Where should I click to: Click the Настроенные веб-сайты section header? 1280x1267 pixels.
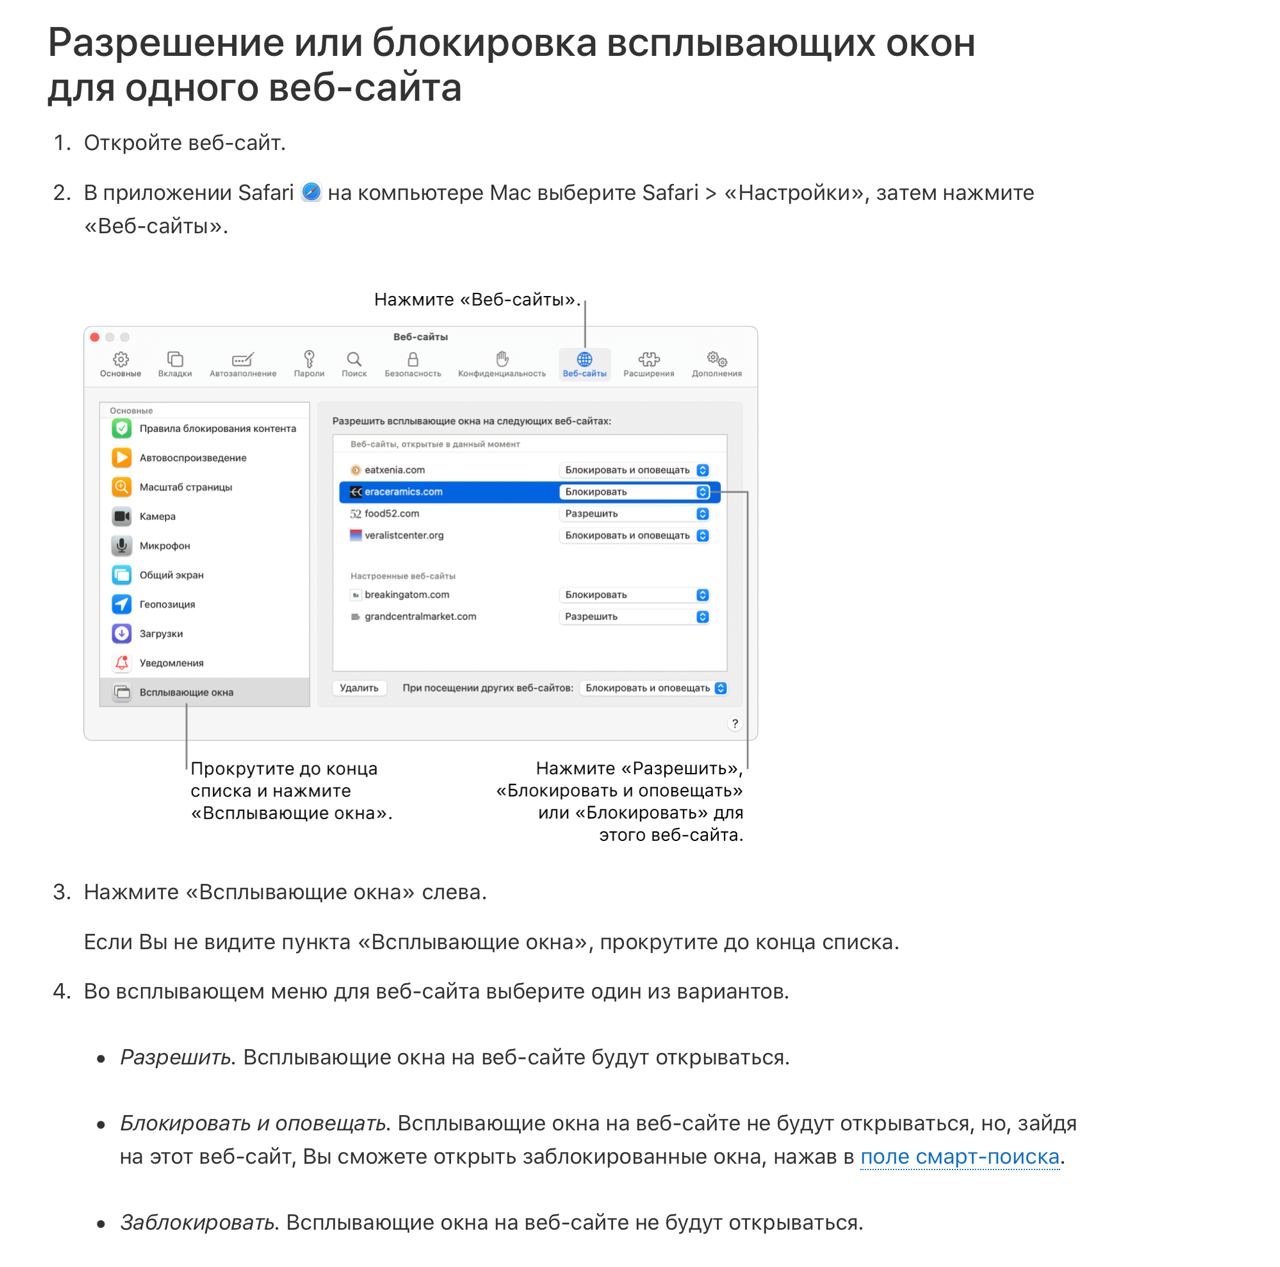[x=403, y=576]
